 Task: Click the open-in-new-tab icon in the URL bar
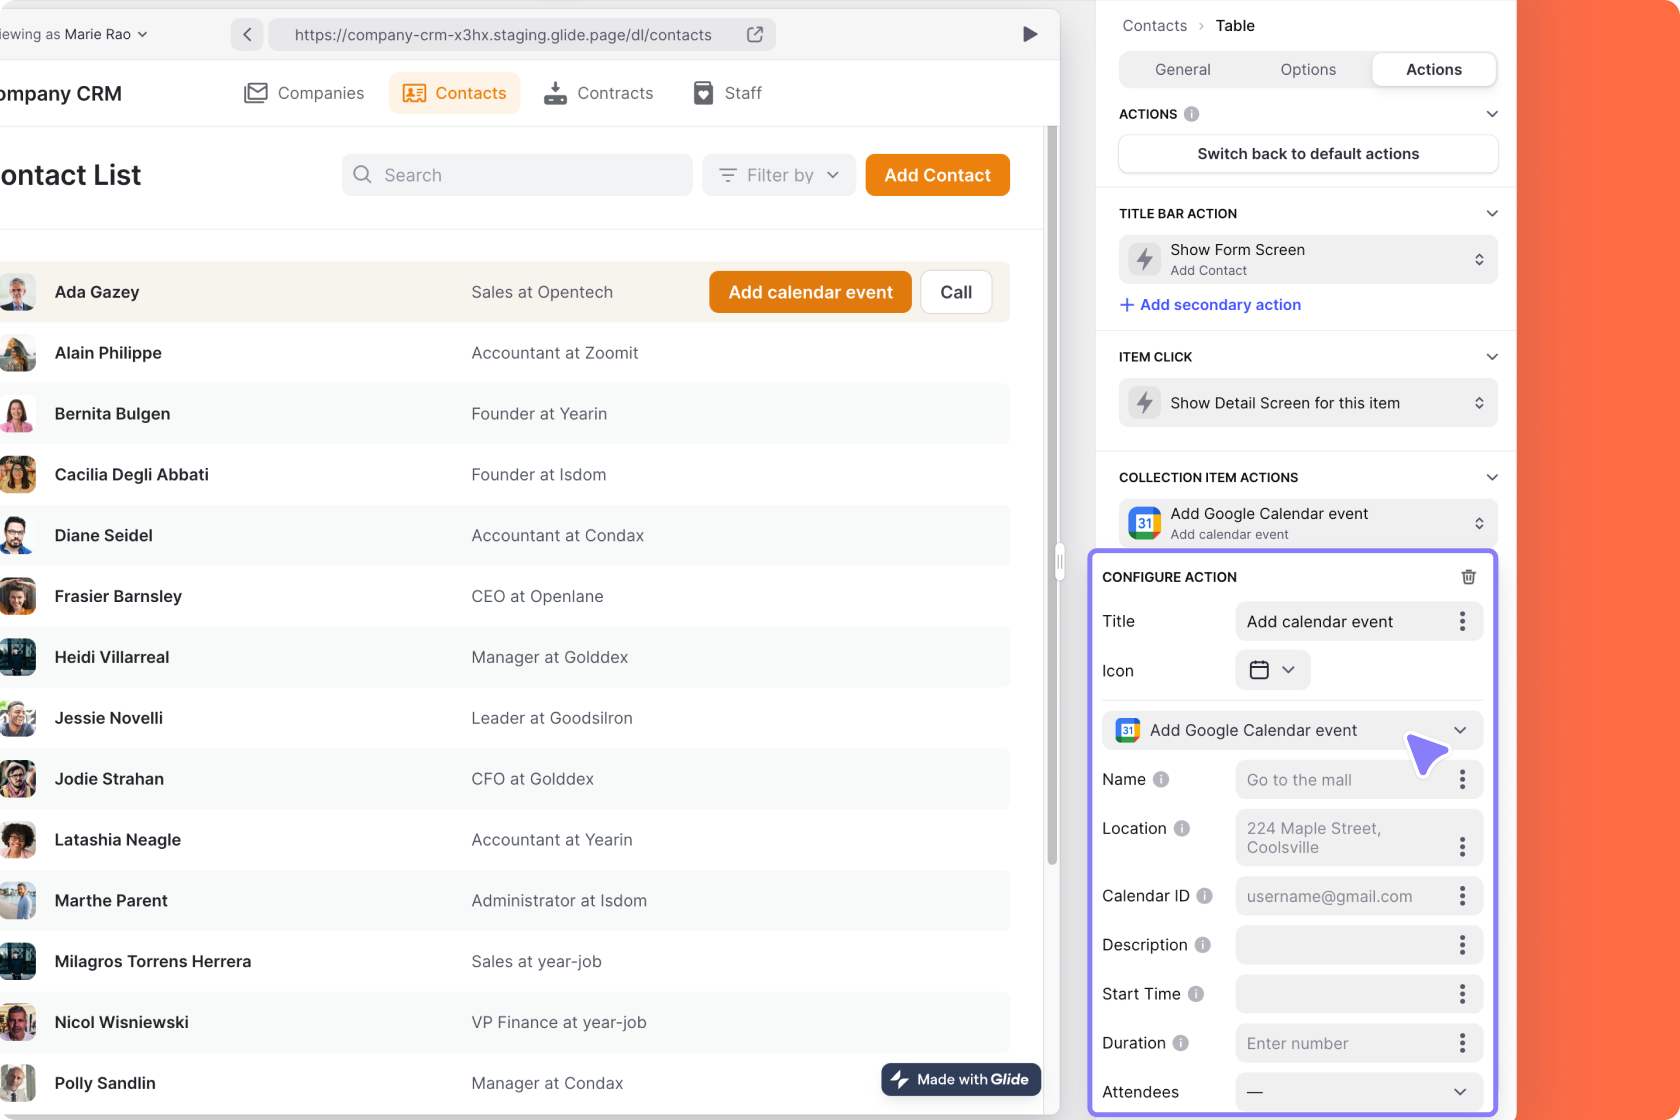pos(754,34)
